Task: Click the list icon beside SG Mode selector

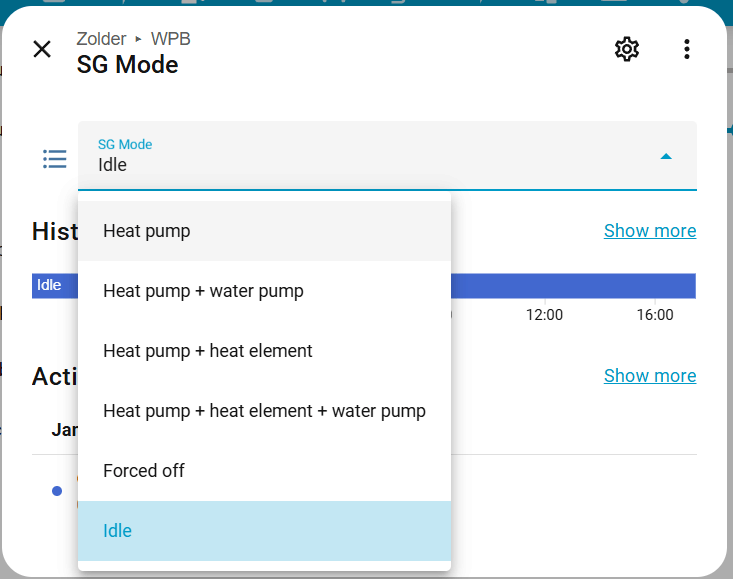Action: (x=55, y=158)
